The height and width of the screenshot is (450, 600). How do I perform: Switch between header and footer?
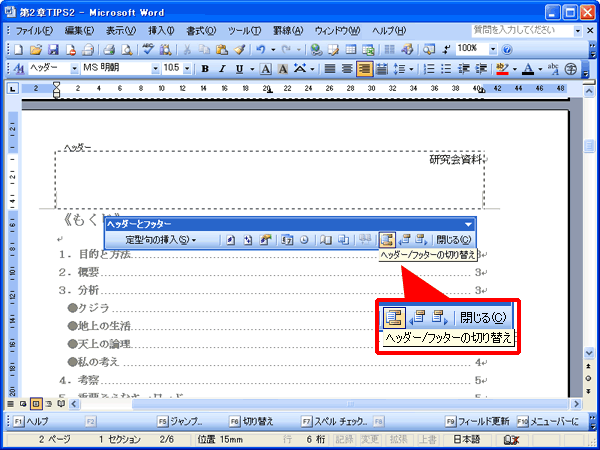pyautogui.click(x=387, y=240)
